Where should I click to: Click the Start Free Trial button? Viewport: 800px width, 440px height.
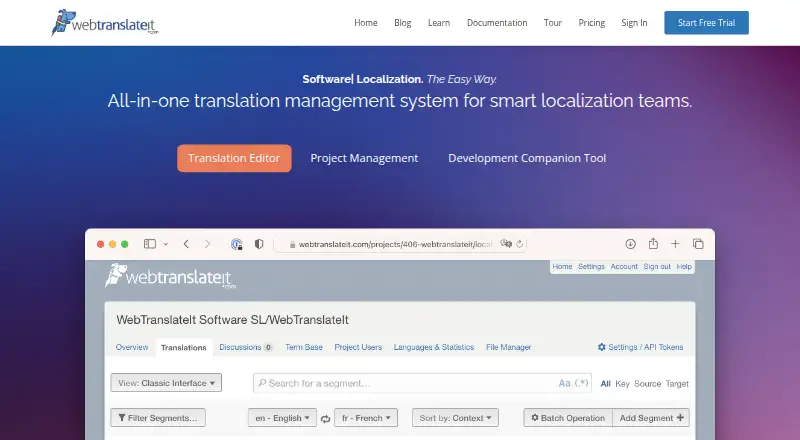point(706,22)
